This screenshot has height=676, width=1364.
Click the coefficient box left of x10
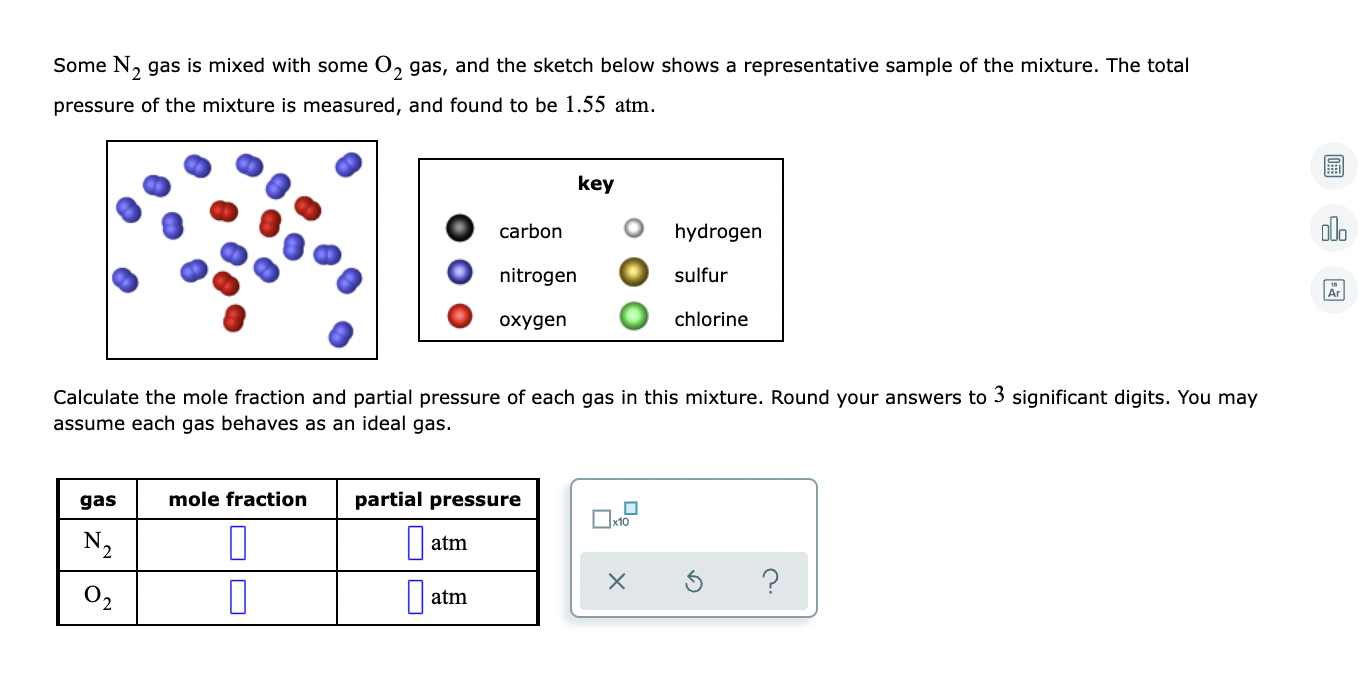(601, 518)
